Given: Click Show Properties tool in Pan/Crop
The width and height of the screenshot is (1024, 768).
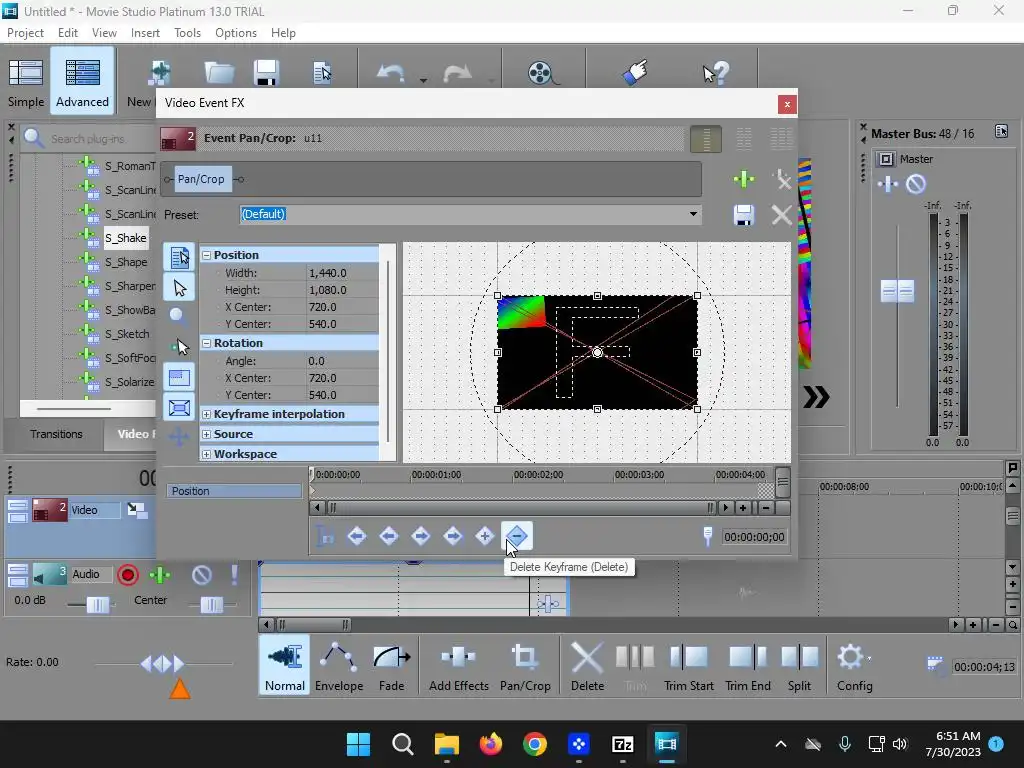Looking at the screenshot, I should pyautogui.click(x=180, y=257).
